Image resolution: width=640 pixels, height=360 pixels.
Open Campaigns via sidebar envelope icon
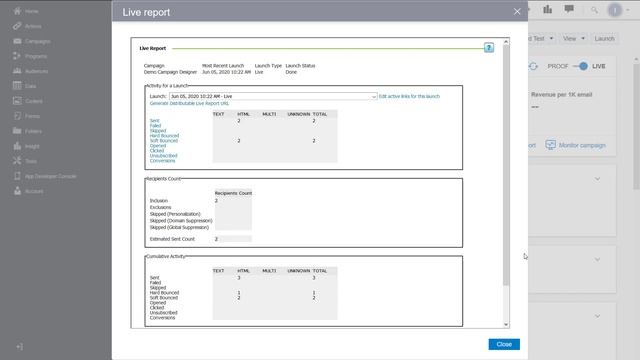(x=17, y=41)
